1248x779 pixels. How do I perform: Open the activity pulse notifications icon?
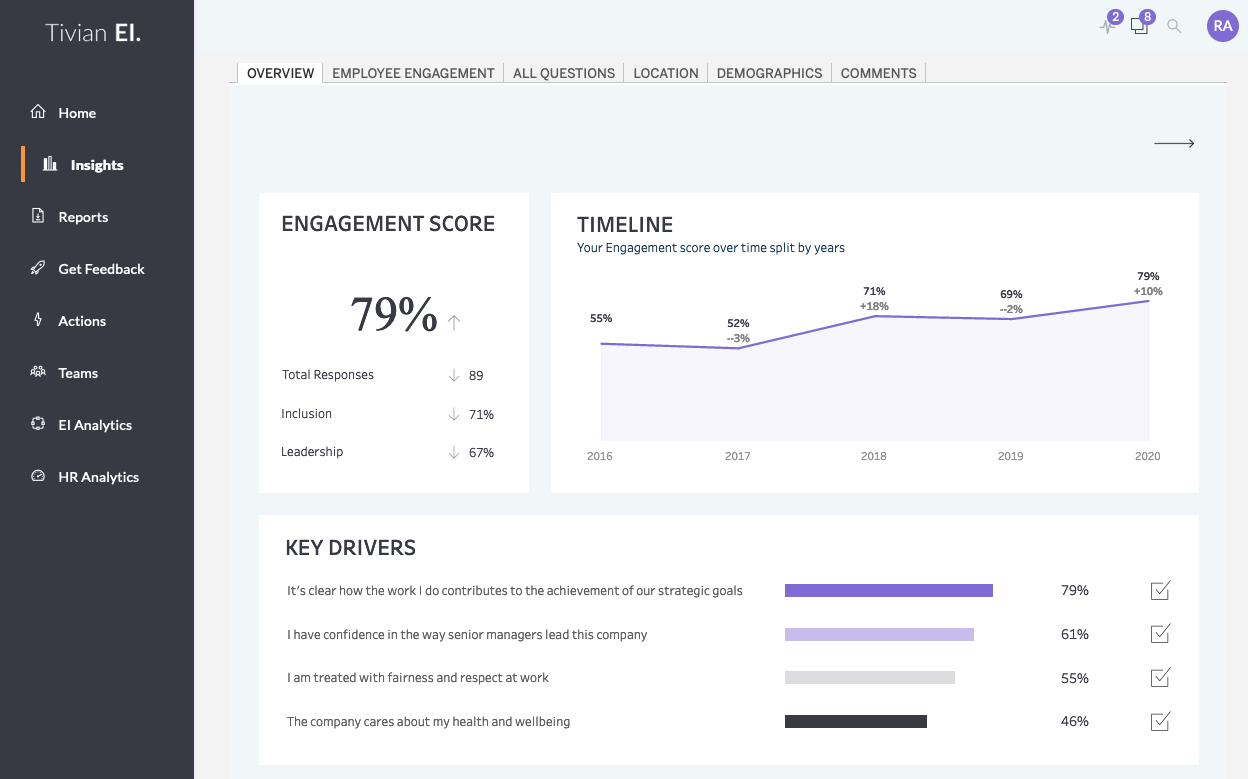pyautogui.click(x=1107, y=27)
